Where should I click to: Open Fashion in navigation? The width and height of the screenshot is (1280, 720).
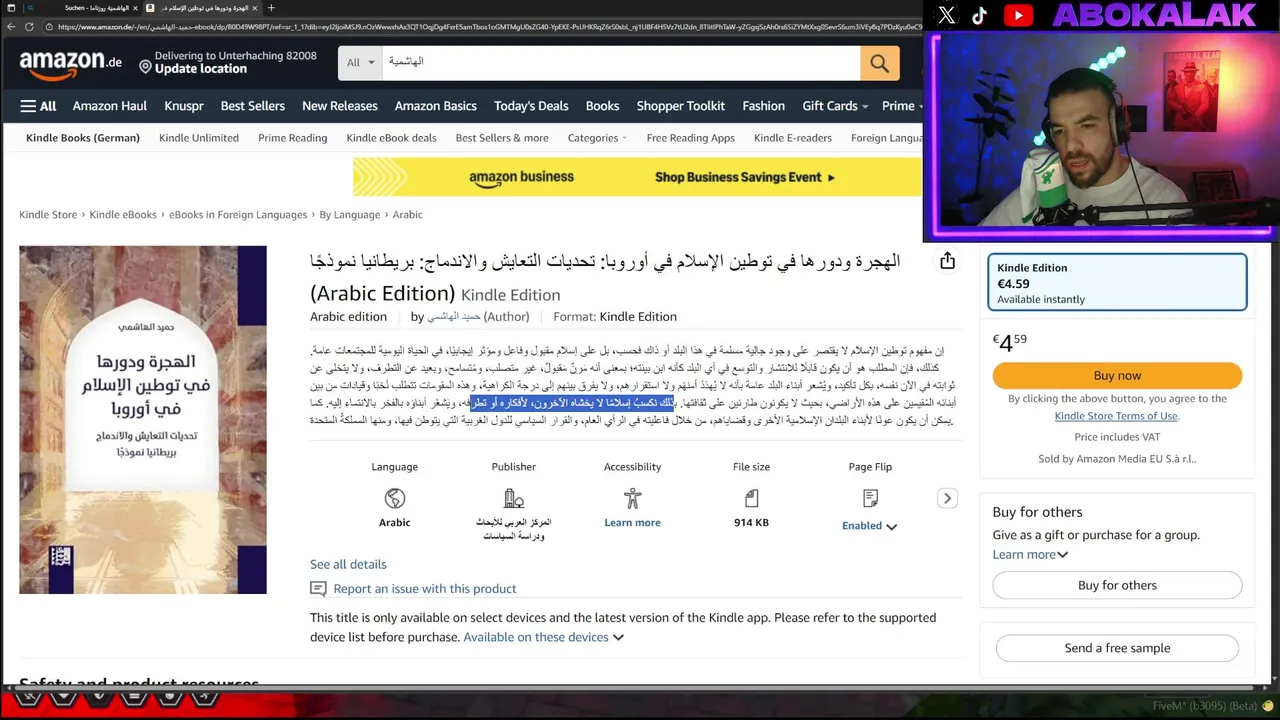pos(764,106)
